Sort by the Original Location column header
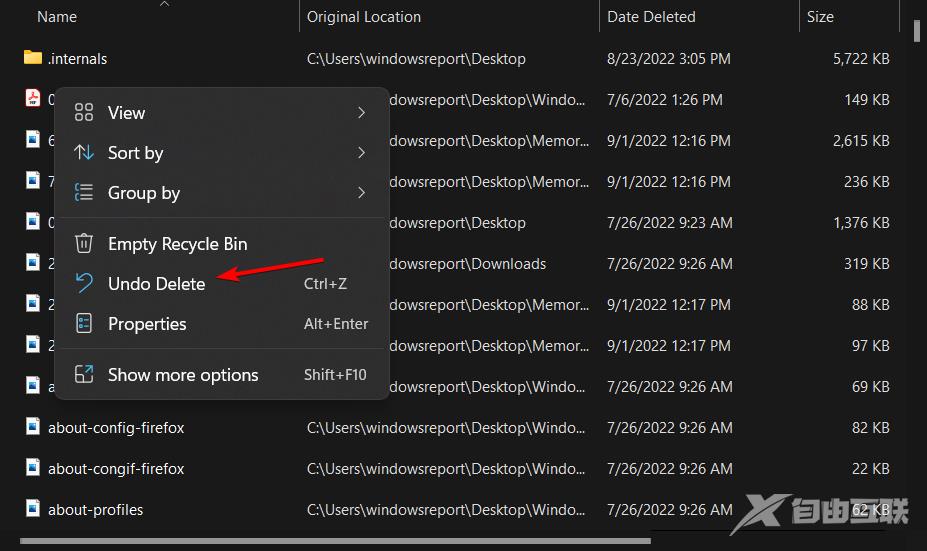 364,17
